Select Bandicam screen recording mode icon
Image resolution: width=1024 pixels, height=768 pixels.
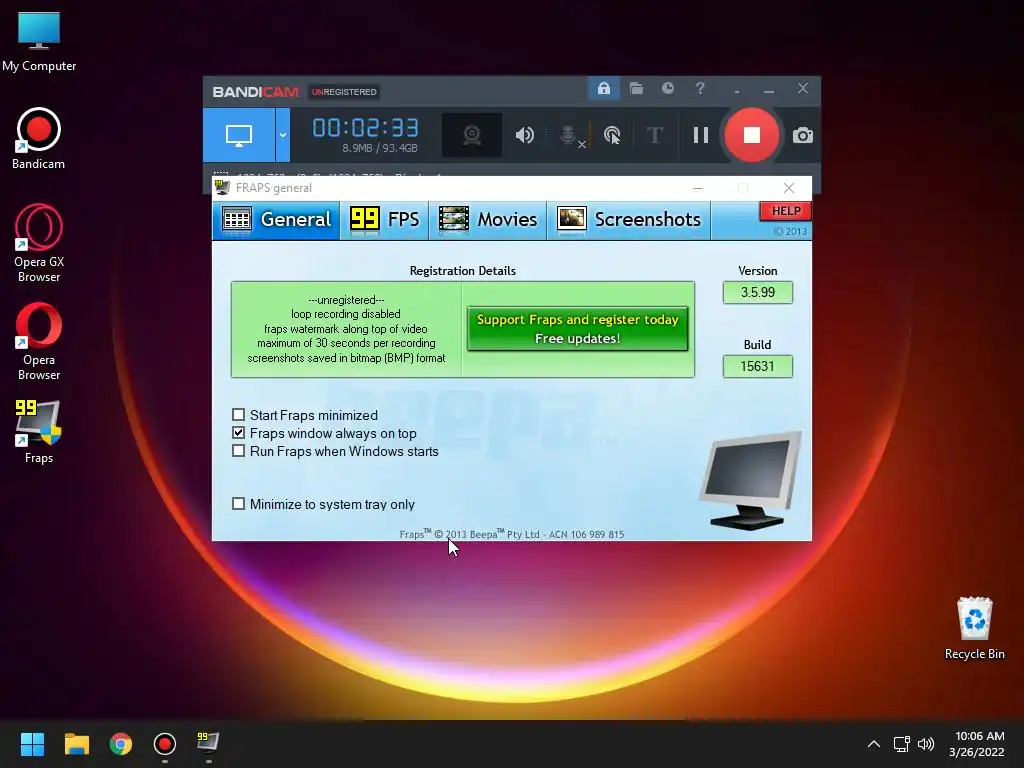coord(239,135)
